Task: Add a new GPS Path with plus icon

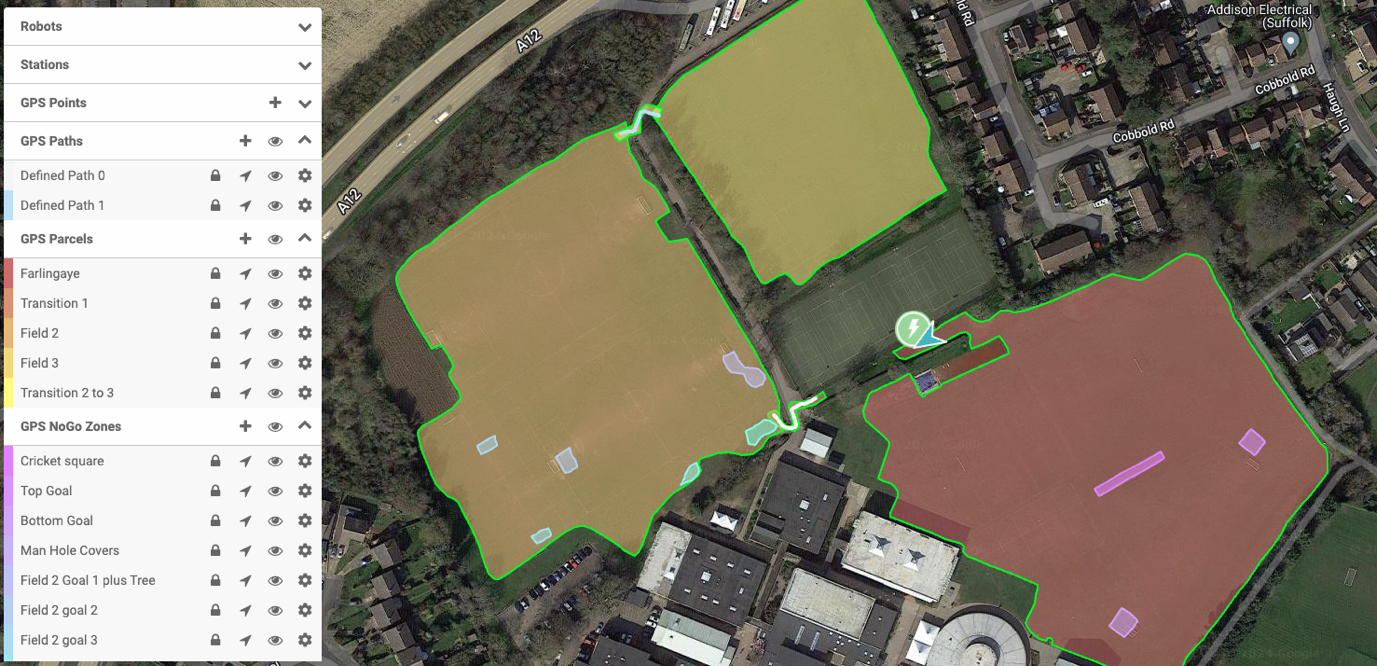Action: tap(245, 141)
